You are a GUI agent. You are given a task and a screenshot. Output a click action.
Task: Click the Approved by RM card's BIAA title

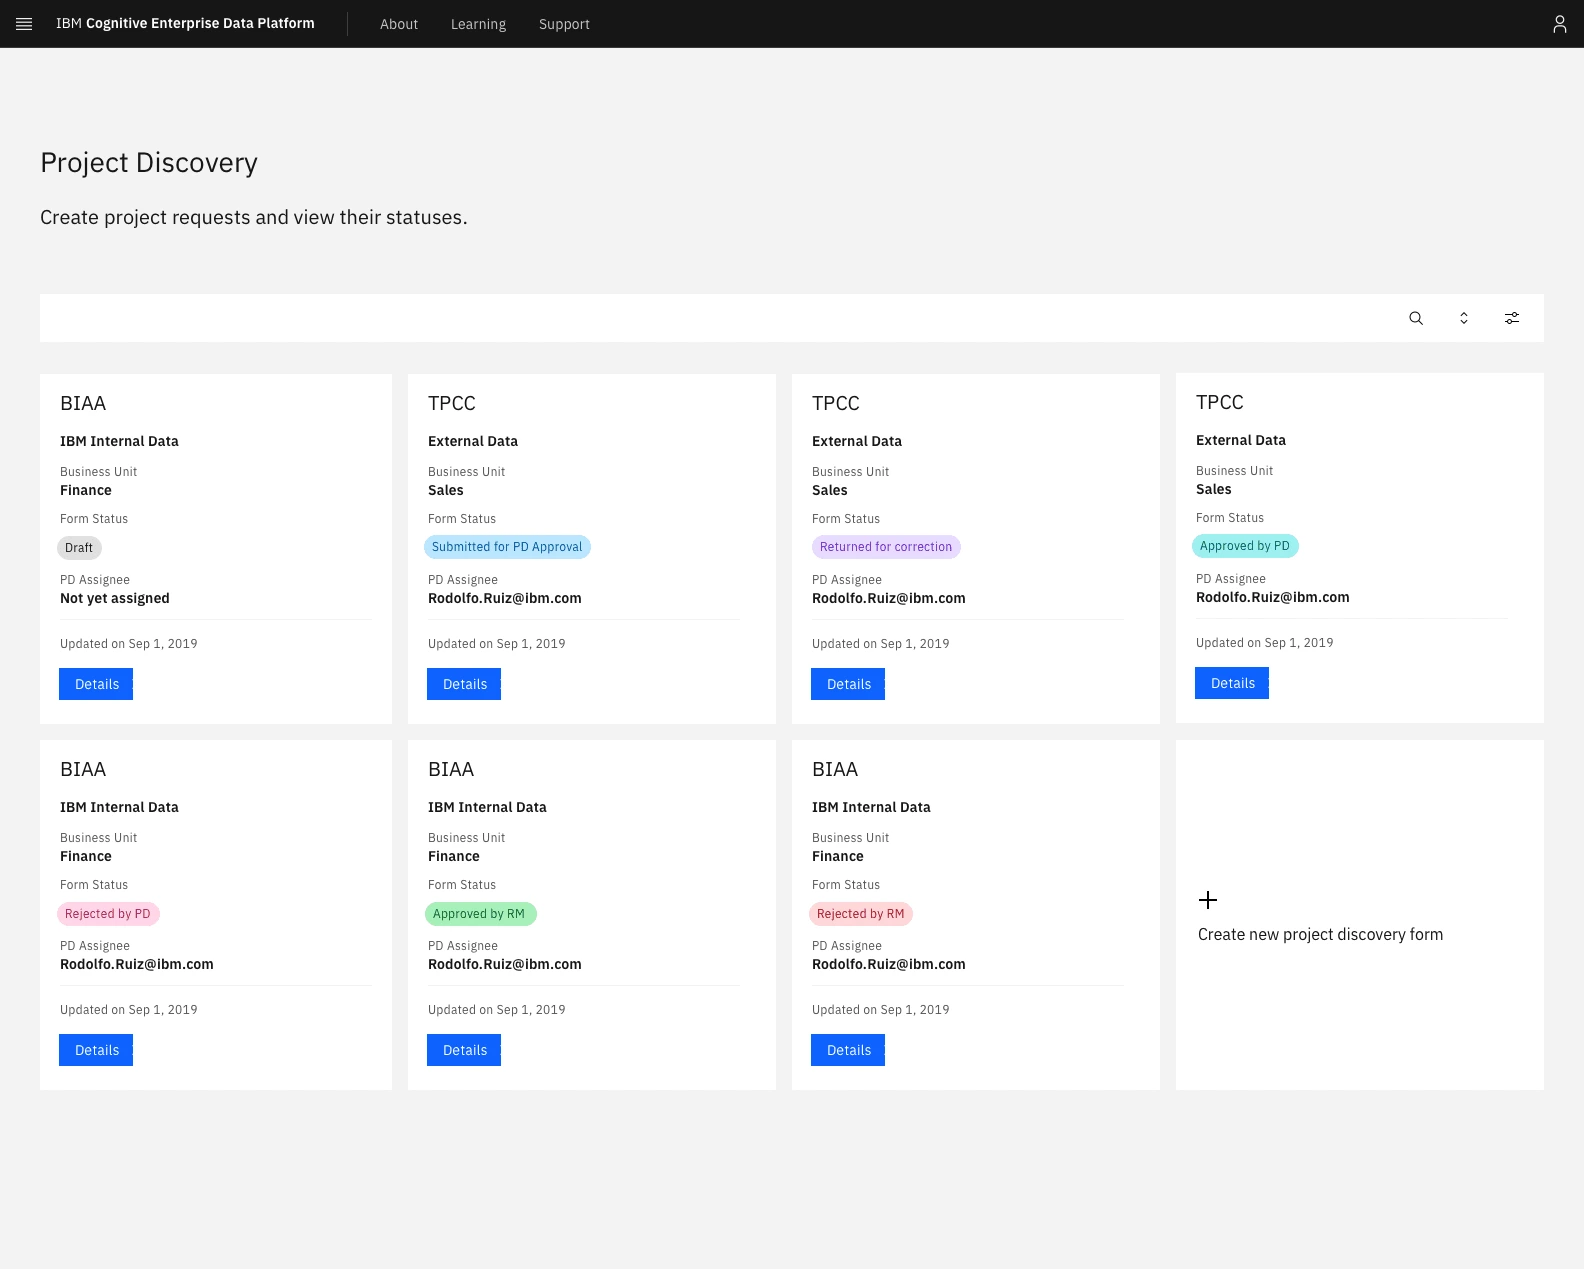[x=451, y=769]
